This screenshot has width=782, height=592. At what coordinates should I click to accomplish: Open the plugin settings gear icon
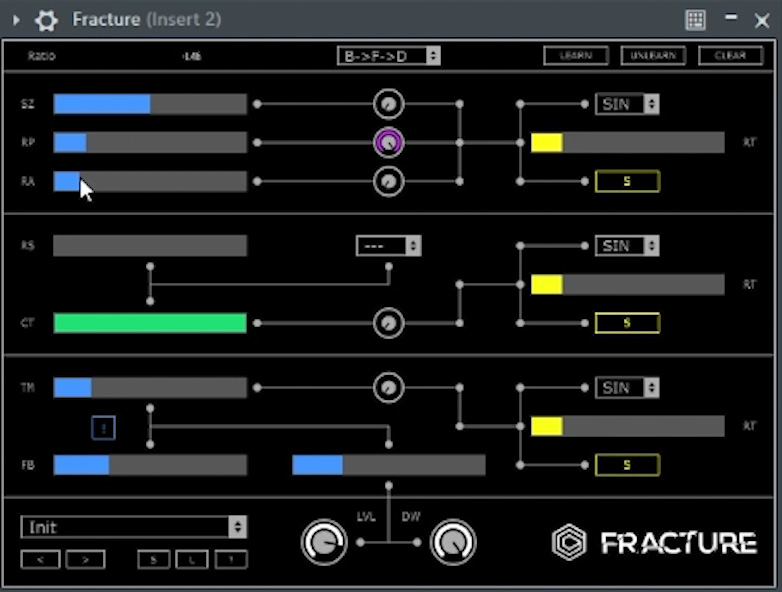(x=46, y=20)
